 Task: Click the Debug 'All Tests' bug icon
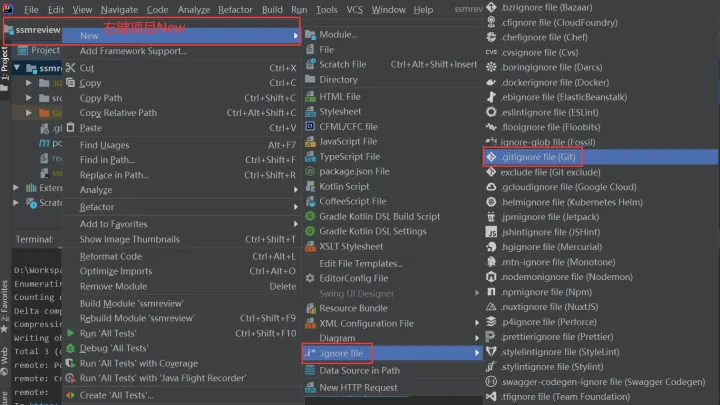pyautogui.click(x=70, y=348)
